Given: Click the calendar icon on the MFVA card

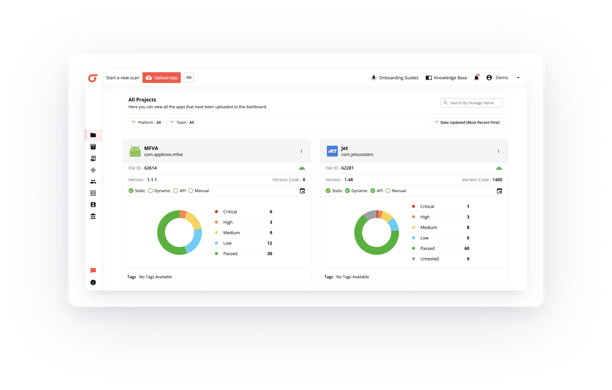Looking at the screenshot, I should click(302, 191).
